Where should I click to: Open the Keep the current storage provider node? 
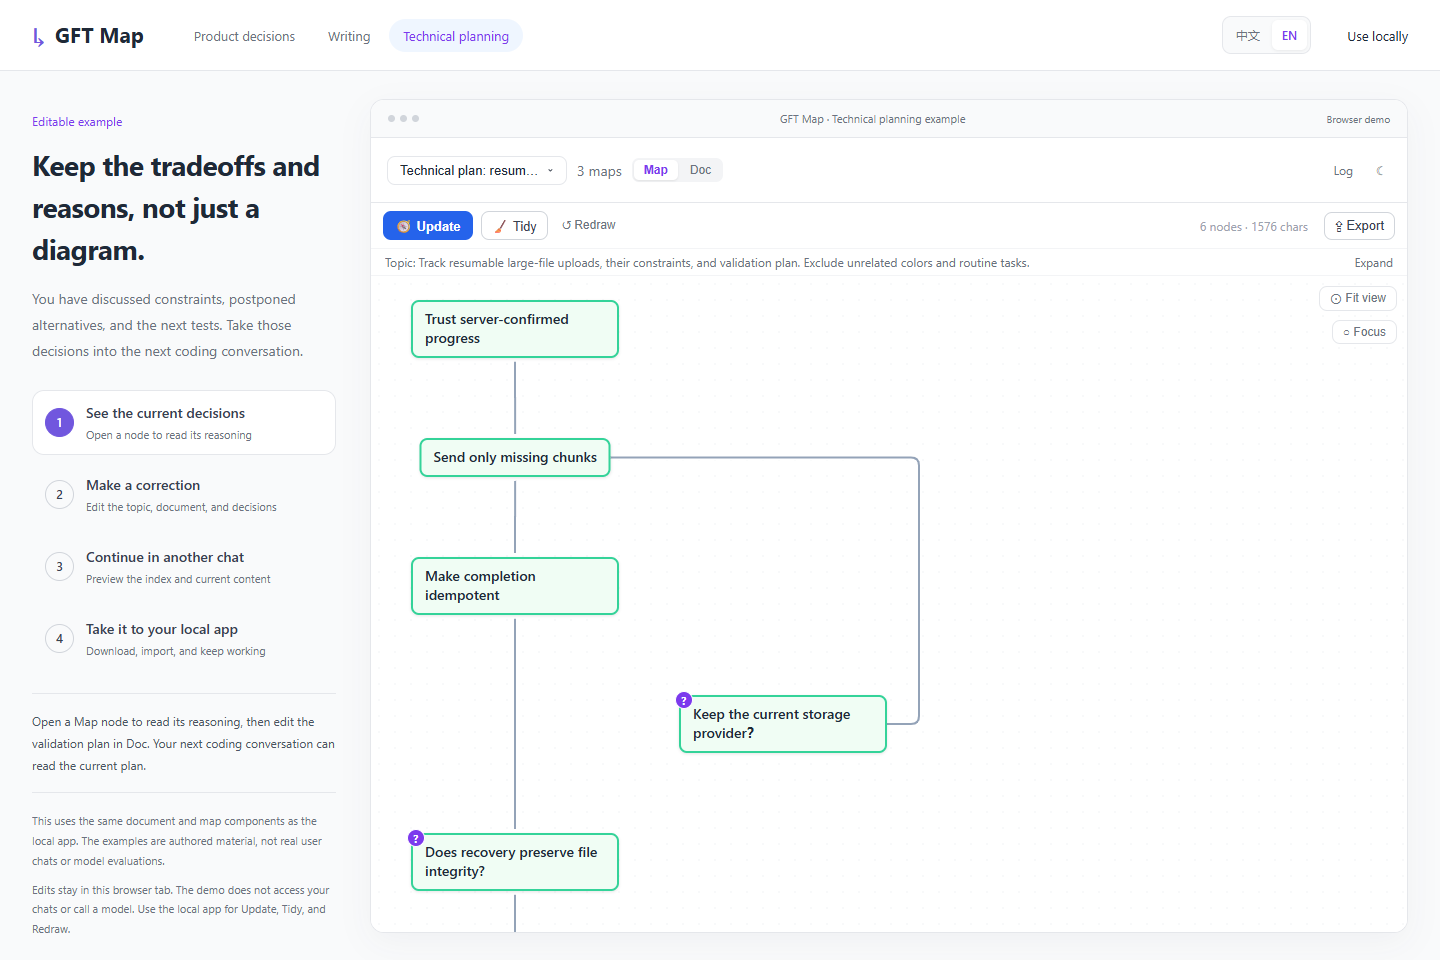tap(783, 724)
